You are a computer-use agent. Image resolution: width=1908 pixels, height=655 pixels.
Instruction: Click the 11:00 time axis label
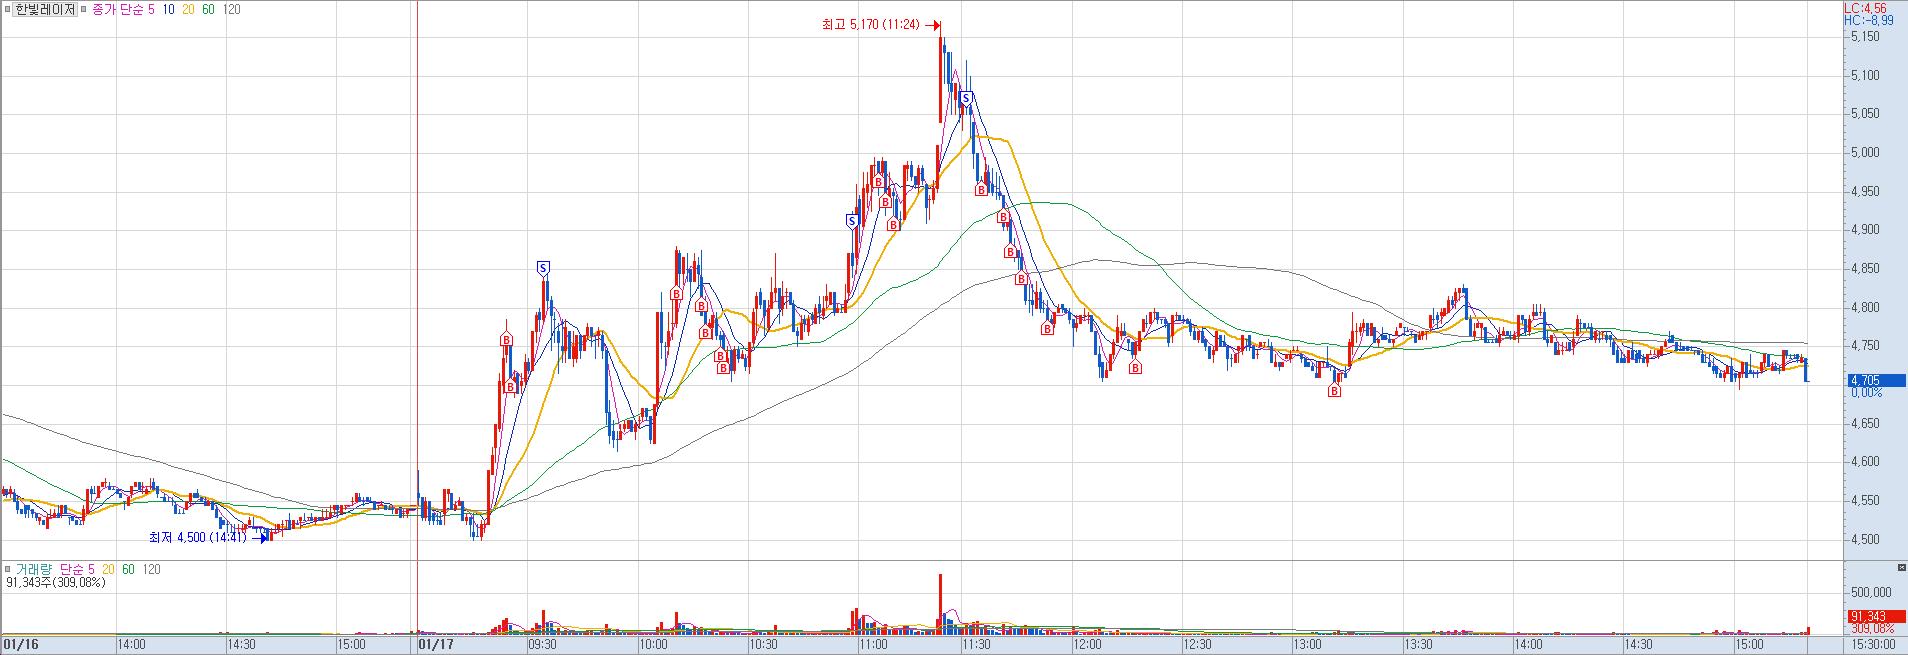[x=873, y=645]
